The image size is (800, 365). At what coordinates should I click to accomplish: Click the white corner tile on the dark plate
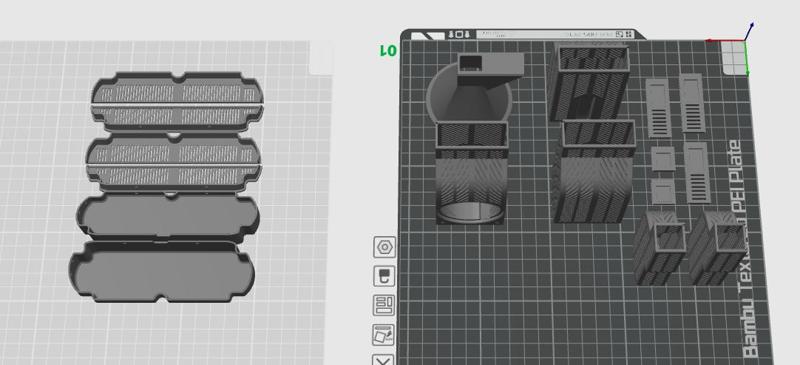pyautogui.click(x=735, y=58)
